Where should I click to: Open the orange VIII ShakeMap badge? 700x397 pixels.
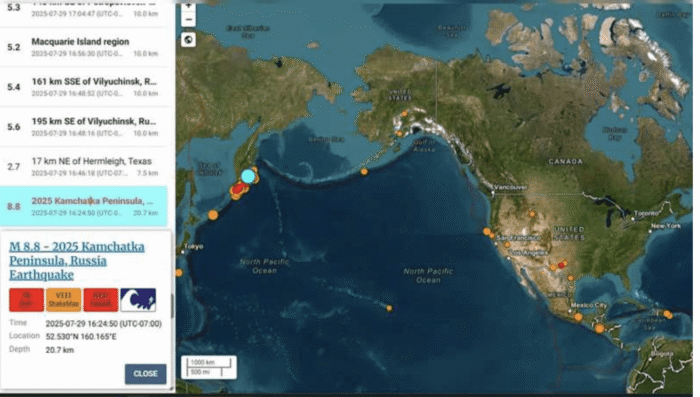point(64,300)
